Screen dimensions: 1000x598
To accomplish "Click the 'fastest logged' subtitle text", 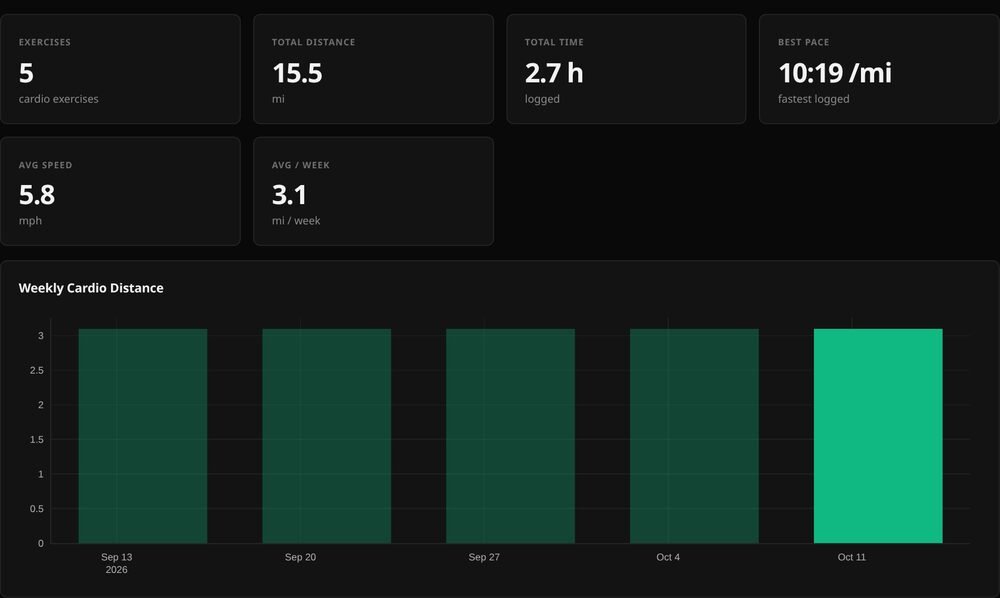I will 814,99.
